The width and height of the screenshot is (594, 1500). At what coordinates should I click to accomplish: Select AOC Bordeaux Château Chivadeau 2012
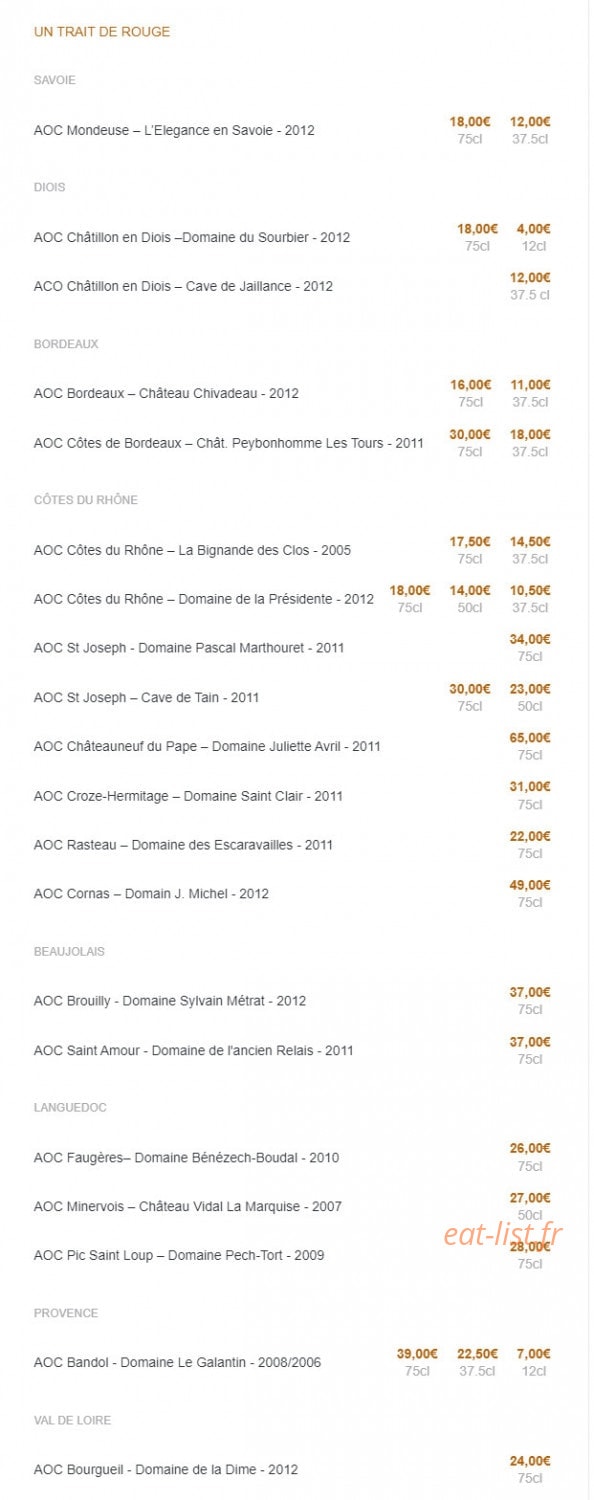(x=166, y=393)
